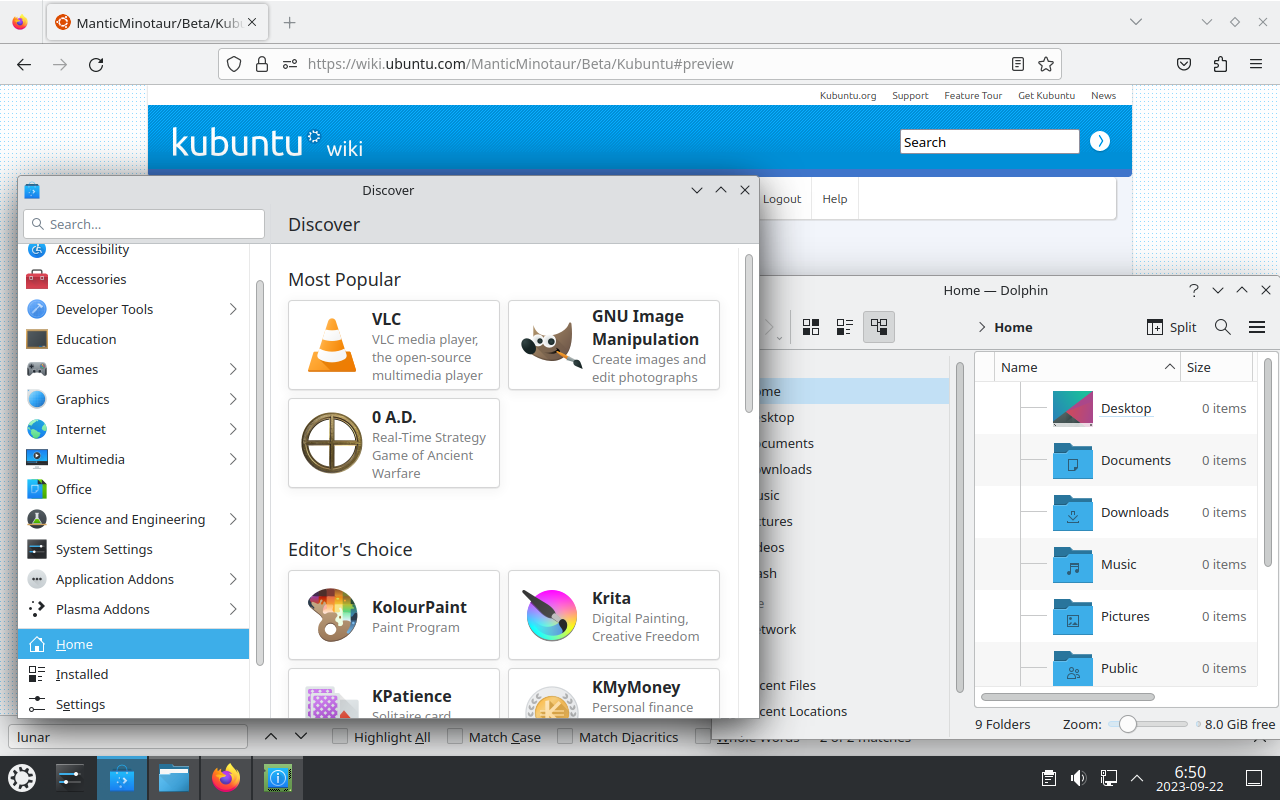1280x800 pixels.
Task: Open Firefox list all tabs dropdown
Action: (1136, 22)
